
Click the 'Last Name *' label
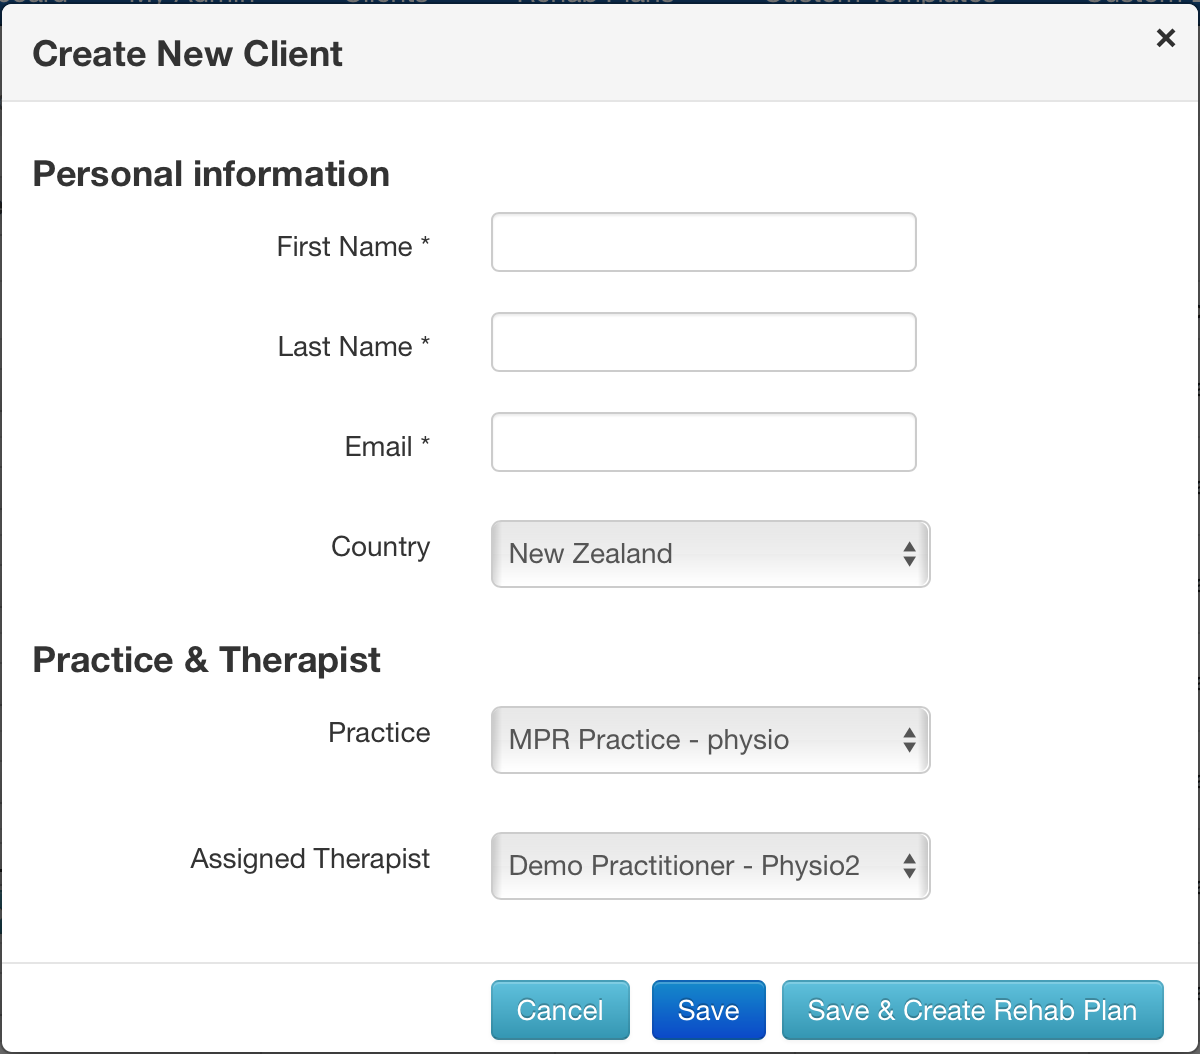pyautogui.click(x=354, y=347)
